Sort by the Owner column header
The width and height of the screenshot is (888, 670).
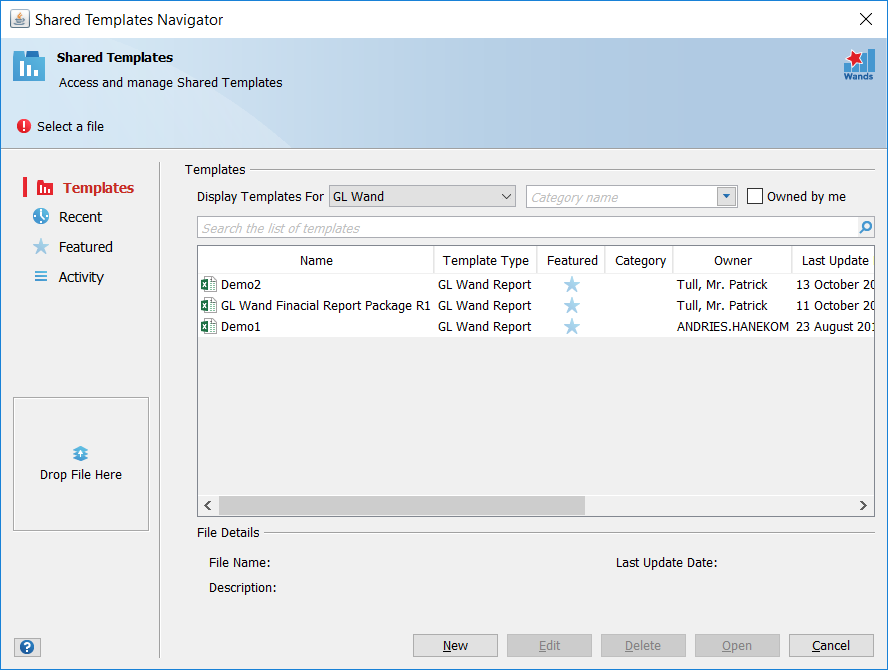pyautogui.click(x=733, y=261)
